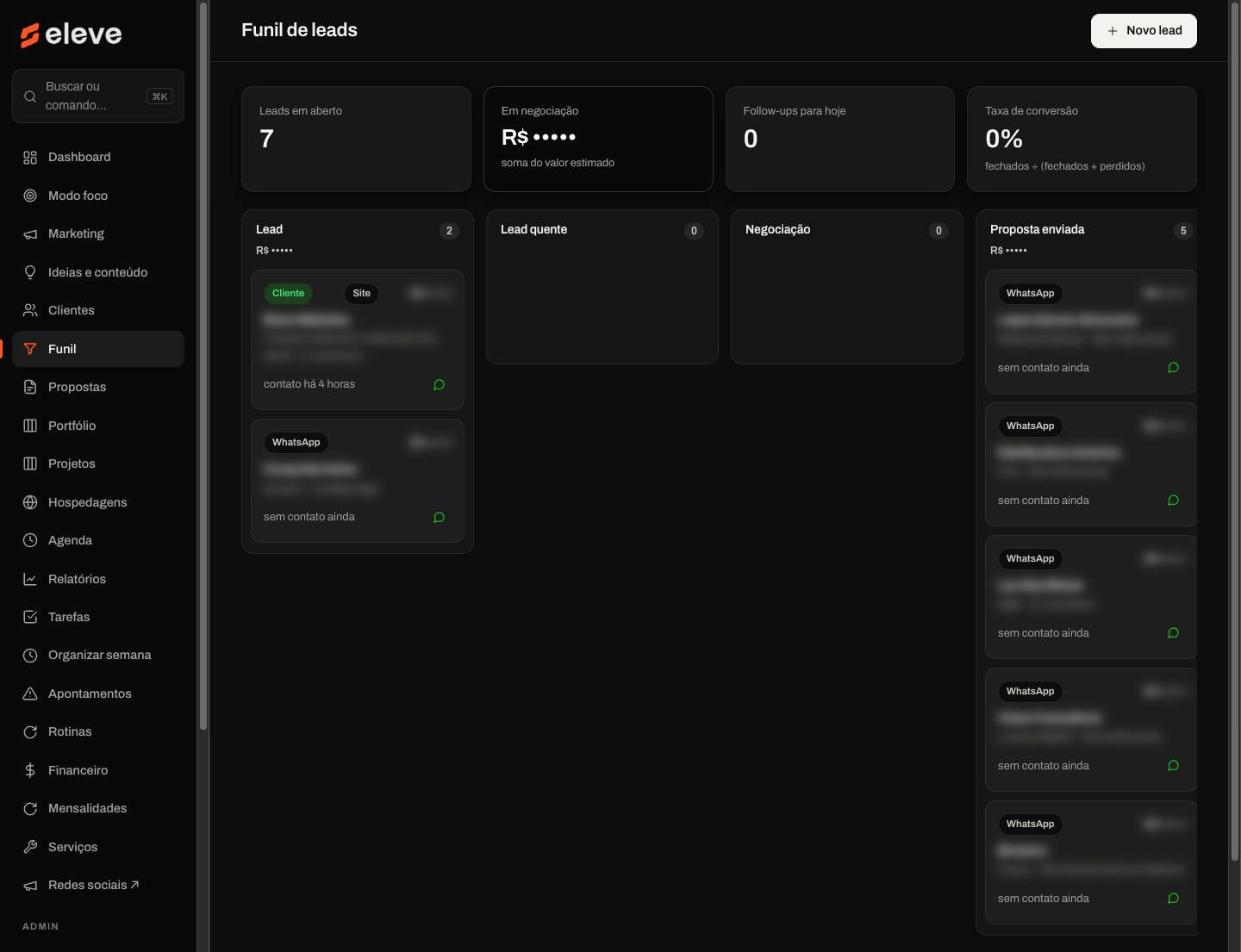This screenshot has height=952, width=1241.
Task: Click the Relatórios chart icon
Action: (30, 579)
